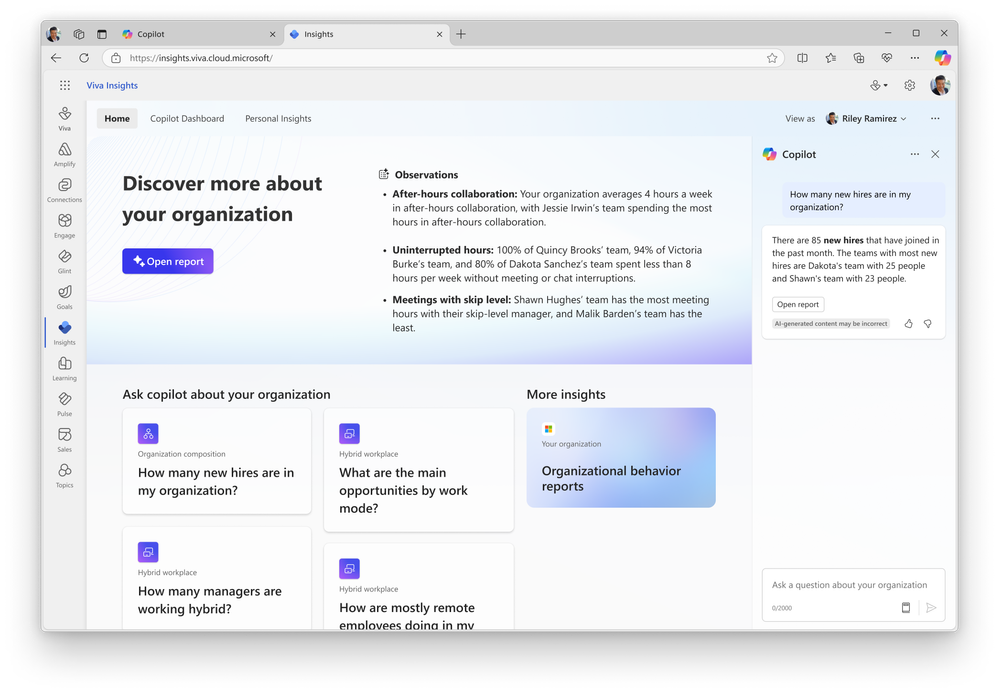999x693 pixels.
Task: Expand the View as Riley Ramirez dropdown
Action: 866,118
